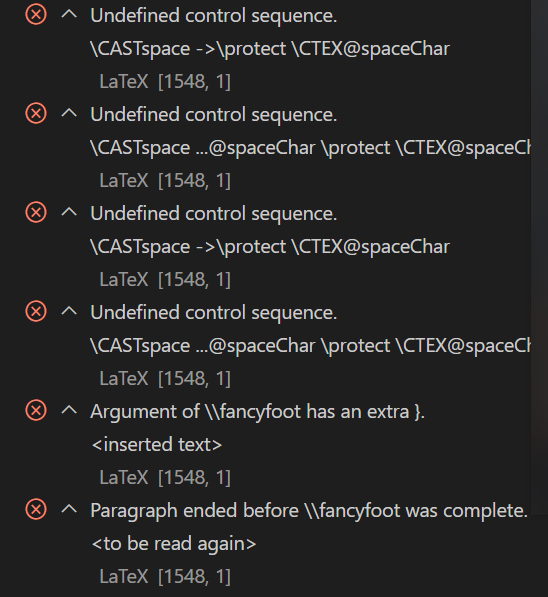Collapse the Paragraph ended before \\fancyfoot entry

[x=69, y=509]
